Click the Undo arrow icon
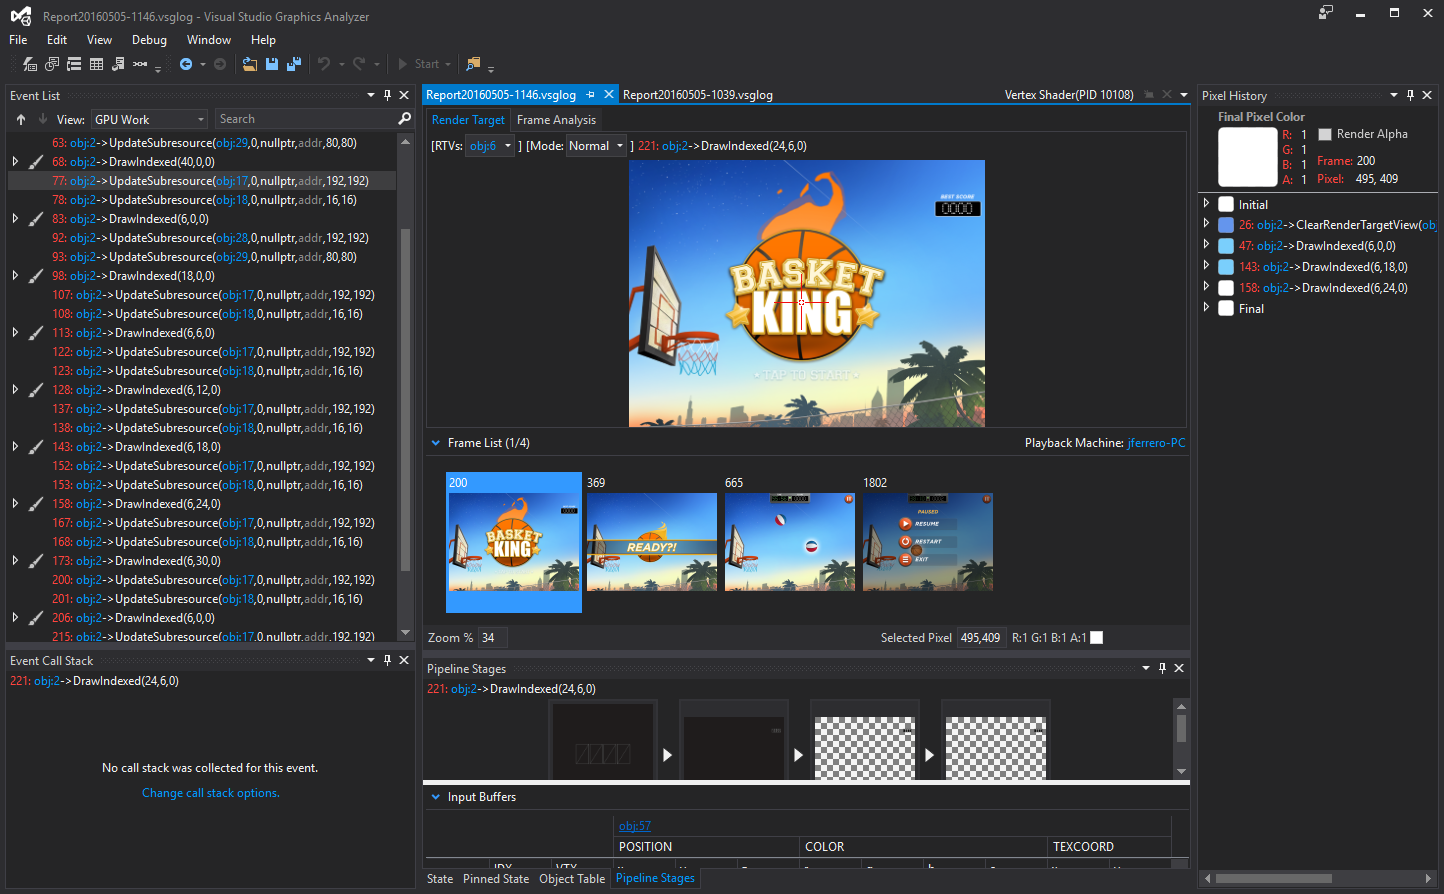The height and width of the screenshot is (894, 1444). pos(324,64)
